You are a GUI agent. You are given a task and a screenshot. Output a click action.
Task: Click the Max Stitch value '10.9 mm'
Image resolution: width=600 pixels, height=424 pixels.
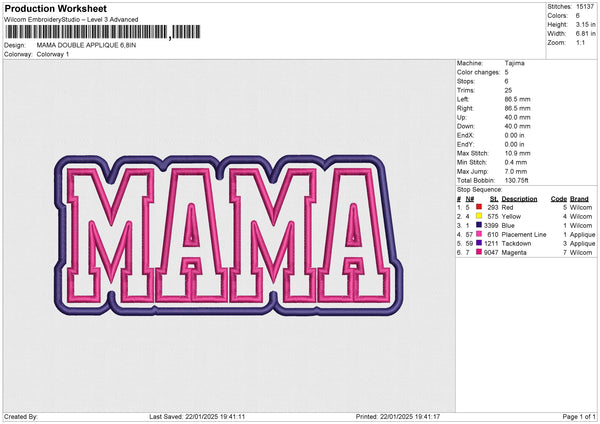click(517, 153)
